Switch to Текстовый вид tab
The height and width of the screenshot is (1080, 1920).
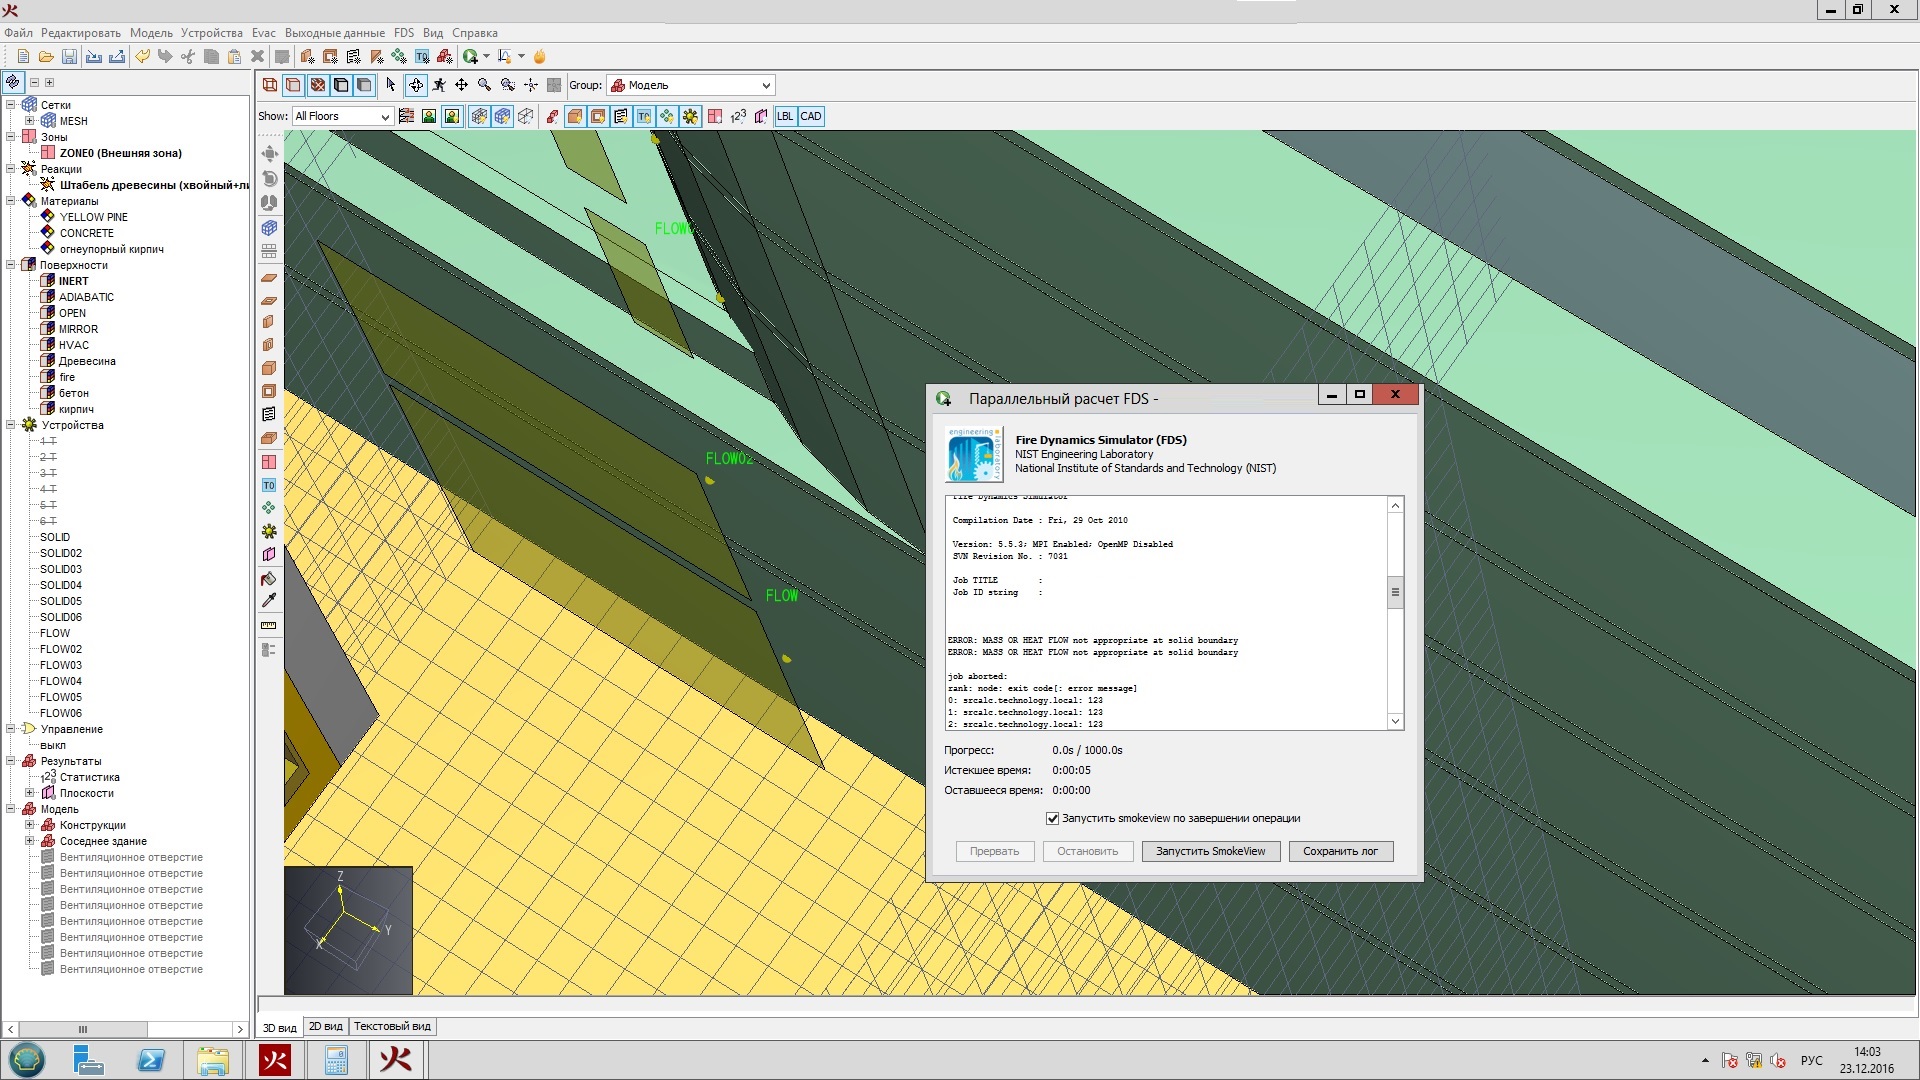pyautogui.click(x=392, y=1026)
